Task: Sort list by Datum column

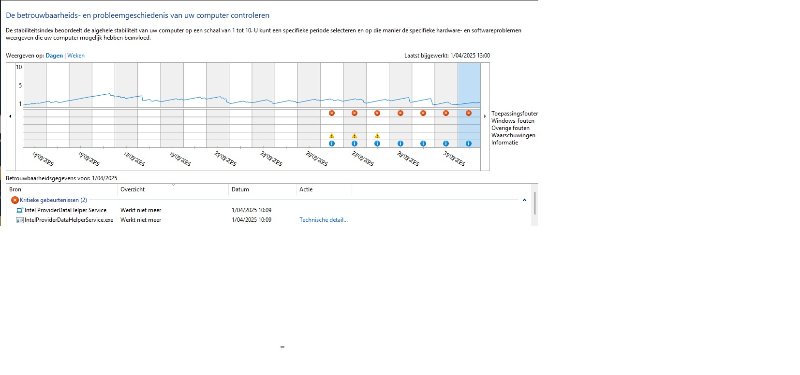Action: [262, 189]
